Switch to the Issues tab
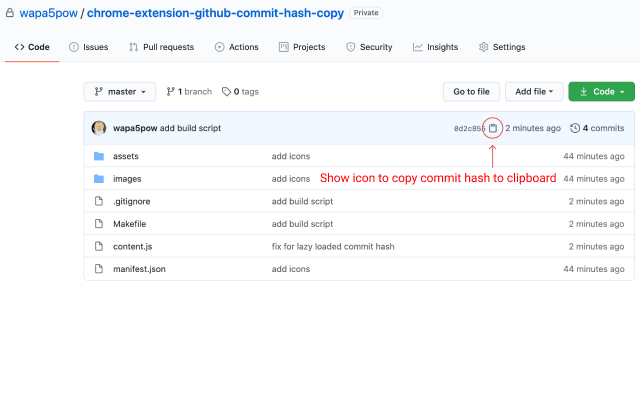 click(x=89, y=47)
